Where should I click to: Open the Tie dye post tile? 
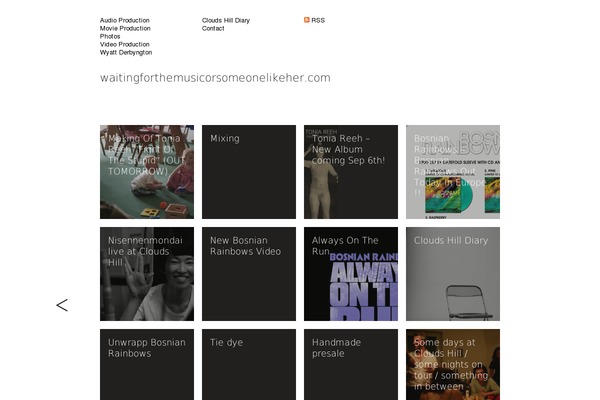tap(249, 364)
